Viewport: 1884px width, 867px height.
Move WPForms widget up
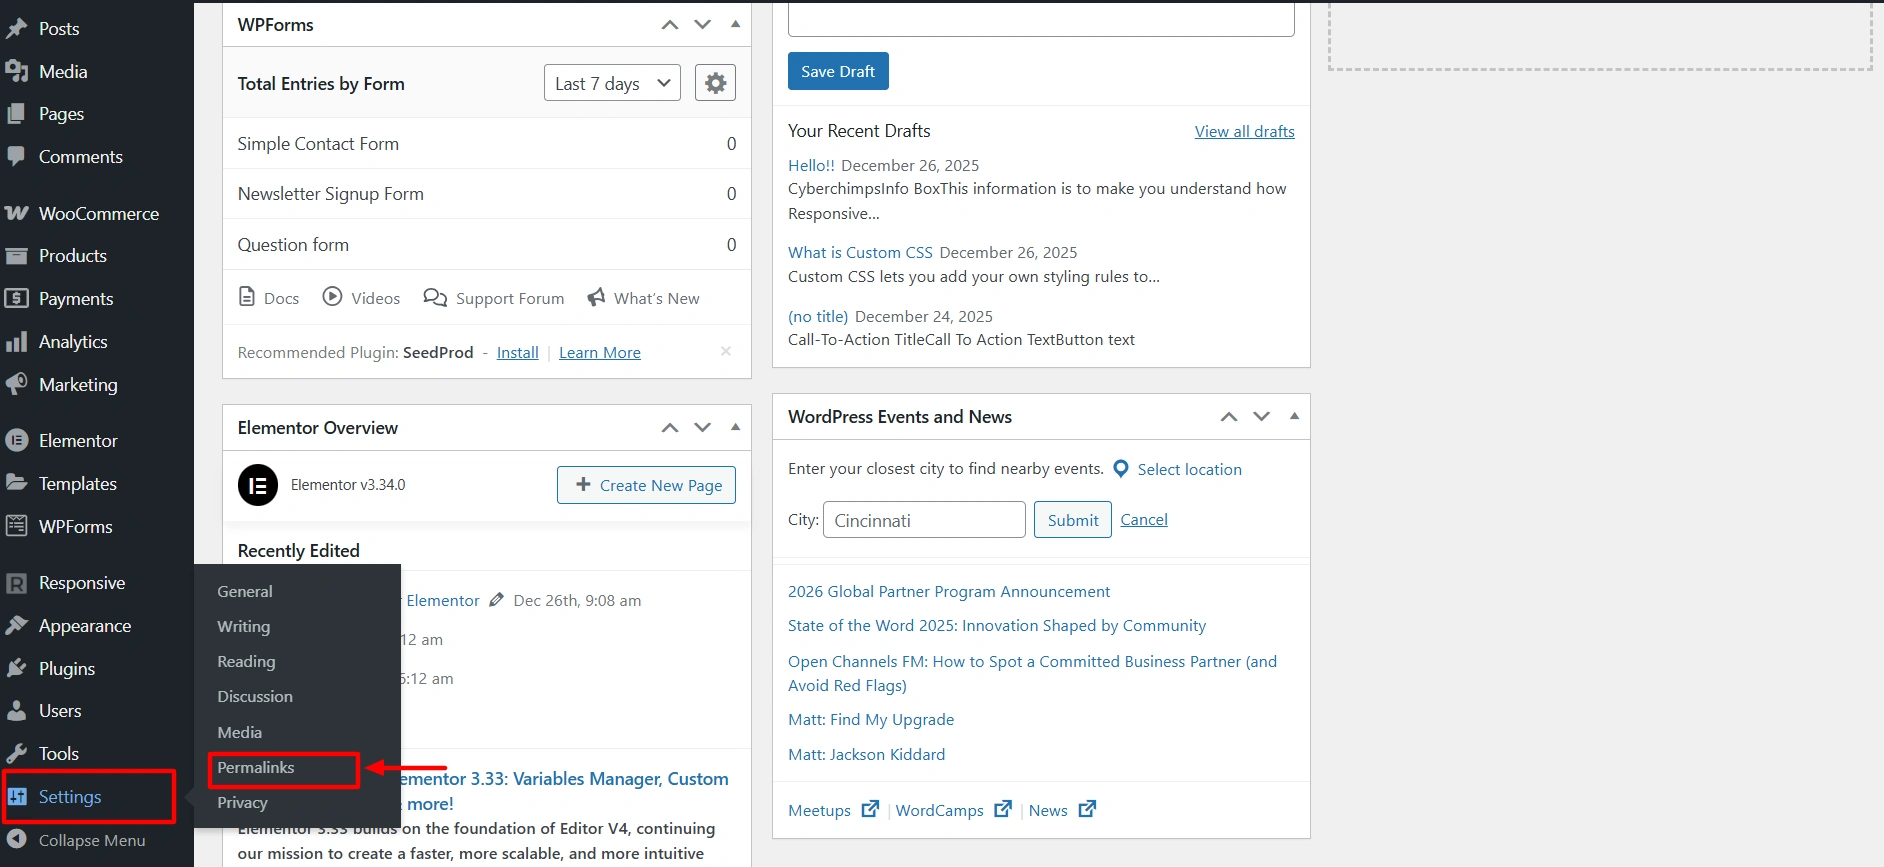[x=670, y=25]
